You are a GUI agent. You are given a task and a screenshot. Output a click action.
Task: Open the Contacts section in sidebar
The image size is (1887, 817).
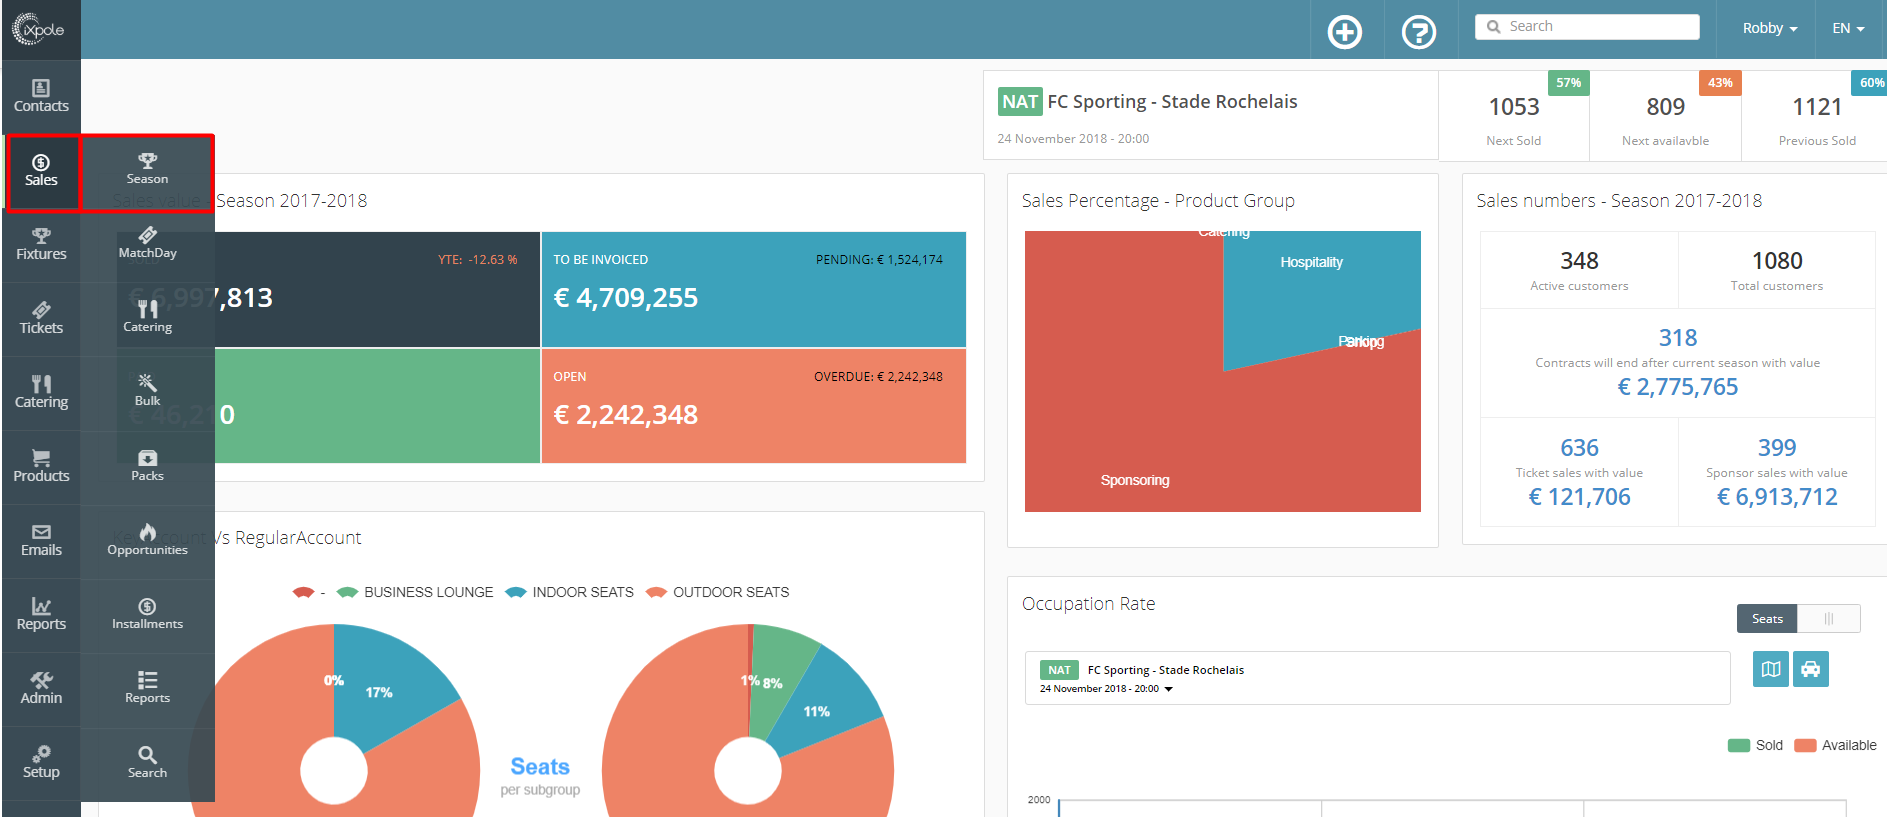click(x=41, y=96)
